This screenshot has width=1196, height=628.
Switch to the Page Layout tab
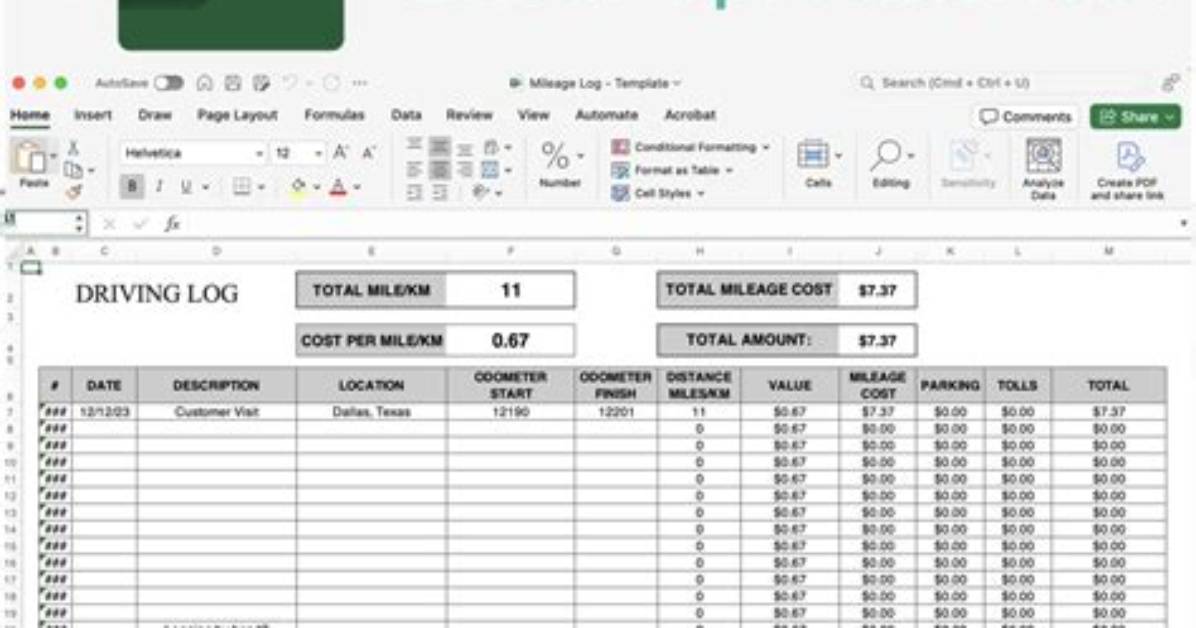coord(237,115)
